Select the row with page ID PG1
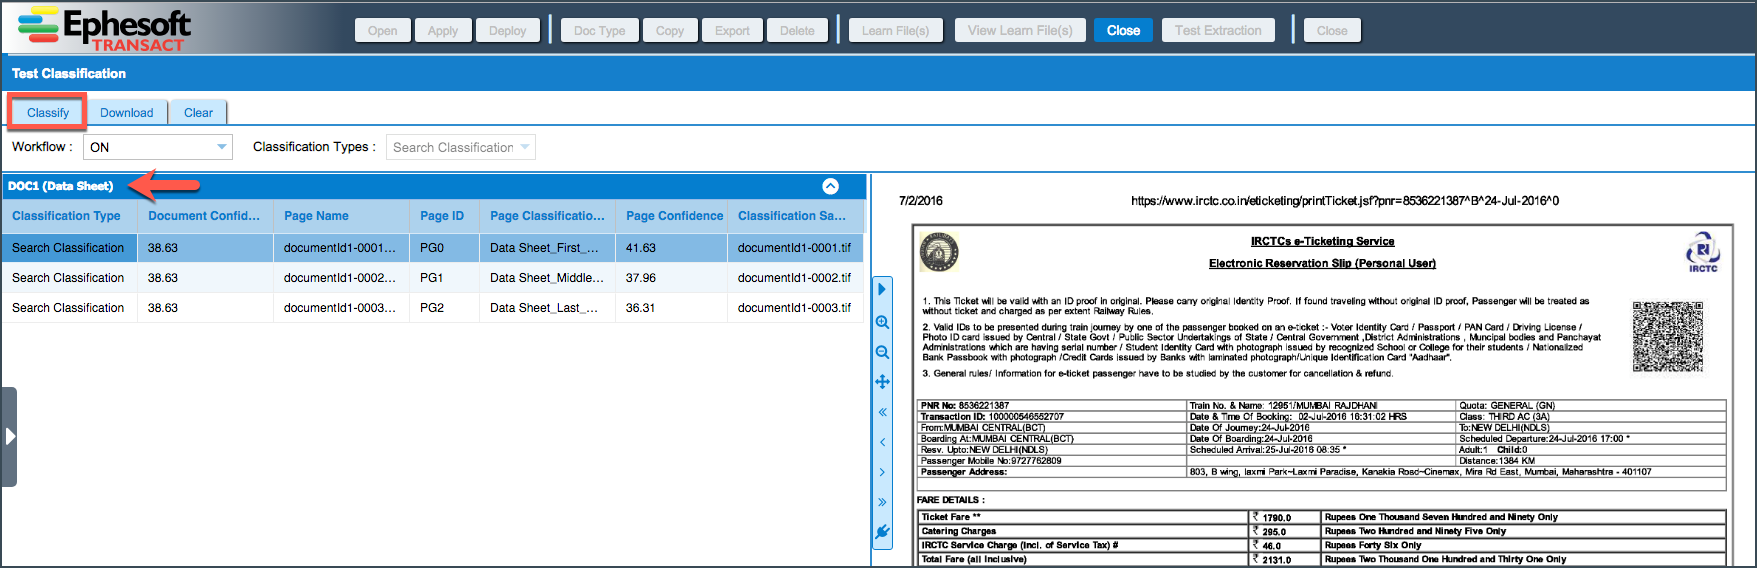Image resolution: width=1757 pixels, height=568 pixels. tap(432, 278)
